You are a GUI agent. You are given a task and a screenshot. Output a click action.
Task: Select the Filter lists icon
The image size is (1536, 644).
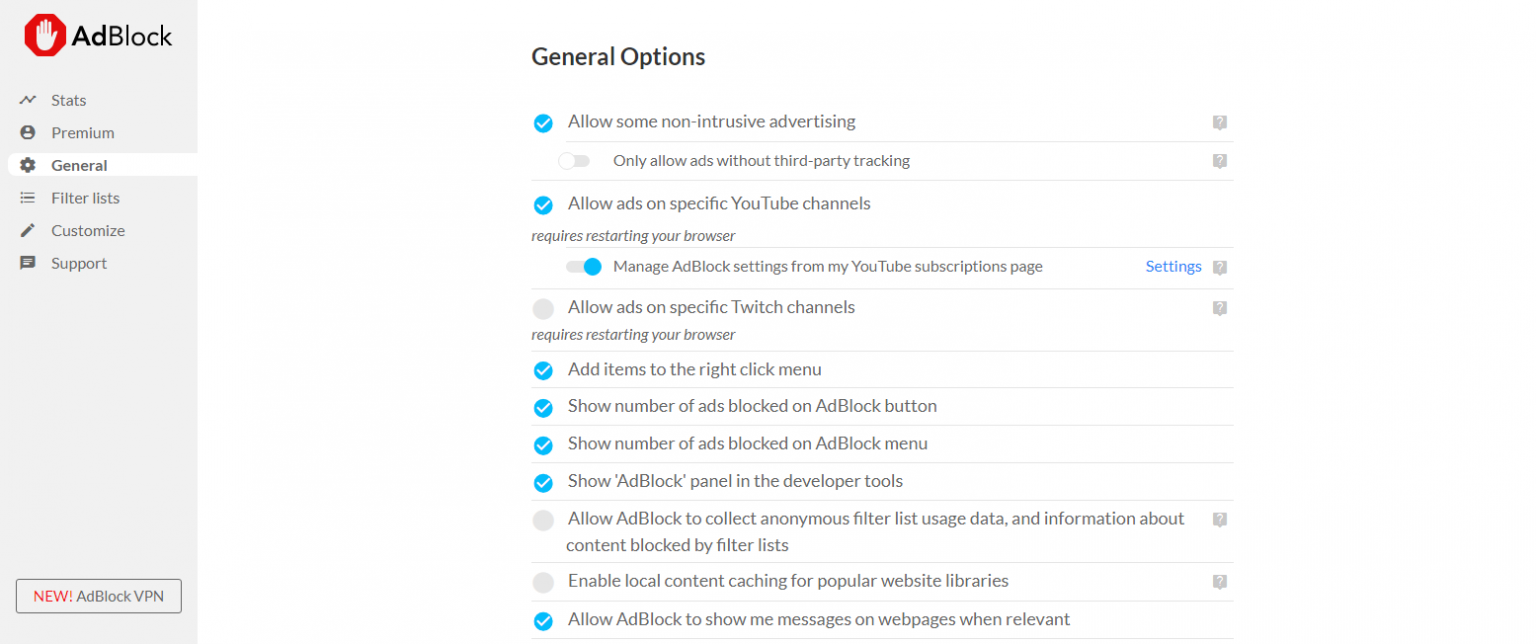click(28, 197)
